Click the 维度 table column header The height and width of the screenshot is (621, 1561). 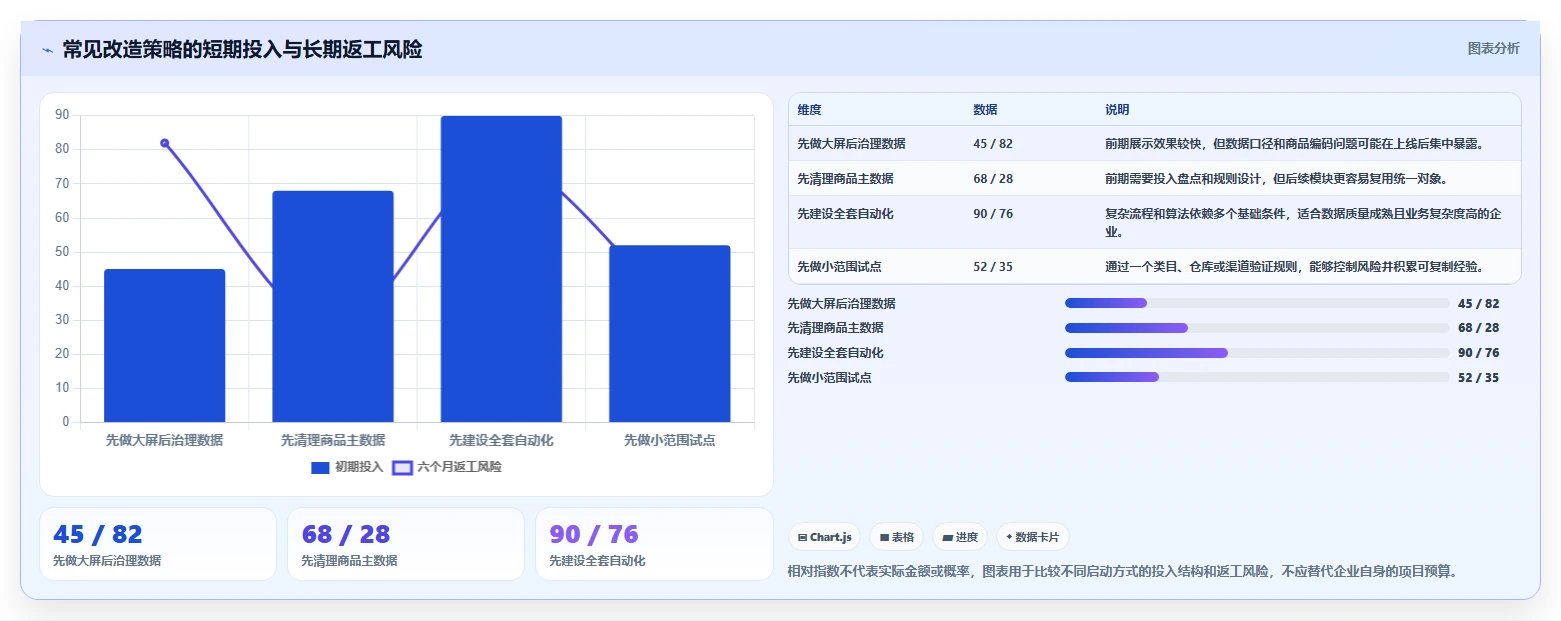[x=809, y=109]
